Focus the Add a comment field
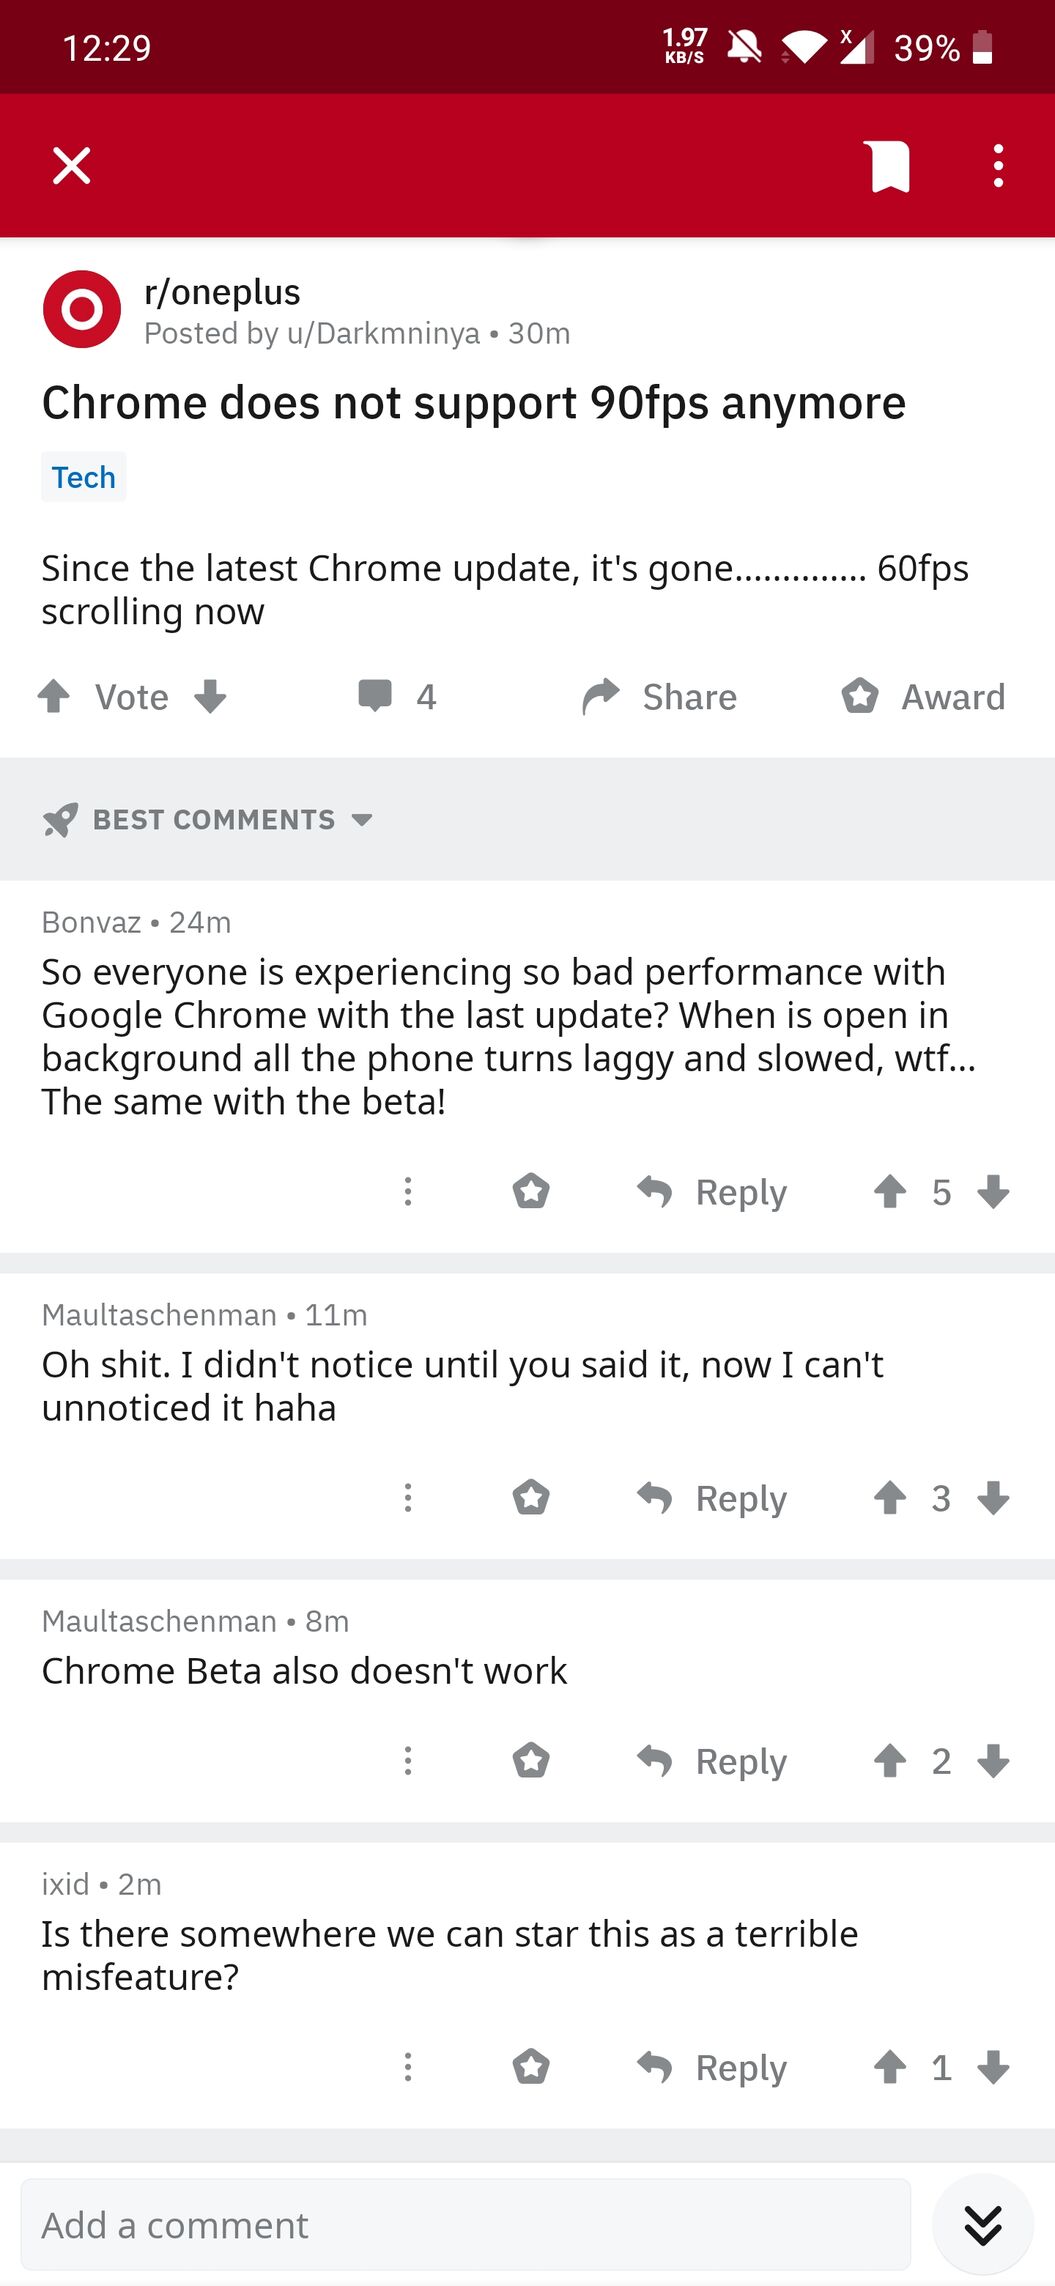Screen dimensions: 1055x2286 point(465,2225)
